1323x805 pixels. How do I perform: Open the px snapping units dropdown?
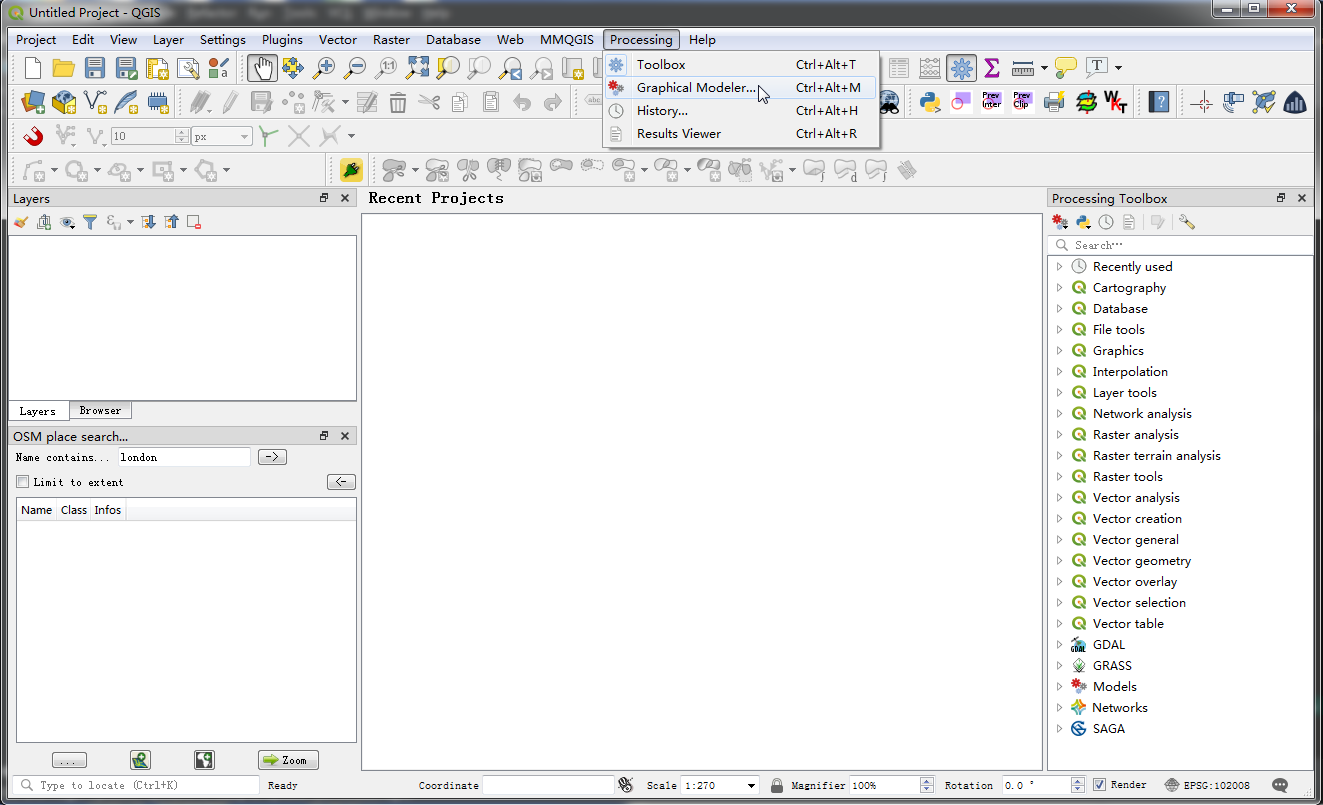tap(222, 136)
